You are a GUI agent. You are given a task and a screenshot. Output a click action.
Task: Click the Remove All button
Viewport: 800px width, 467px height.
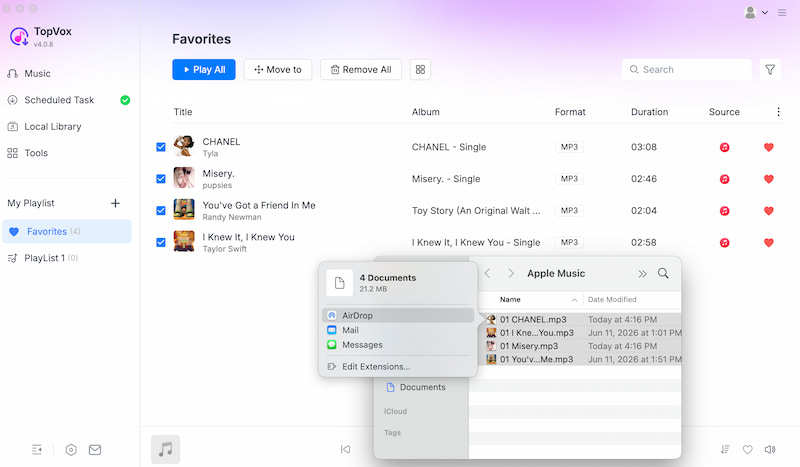tap(361, 69)
